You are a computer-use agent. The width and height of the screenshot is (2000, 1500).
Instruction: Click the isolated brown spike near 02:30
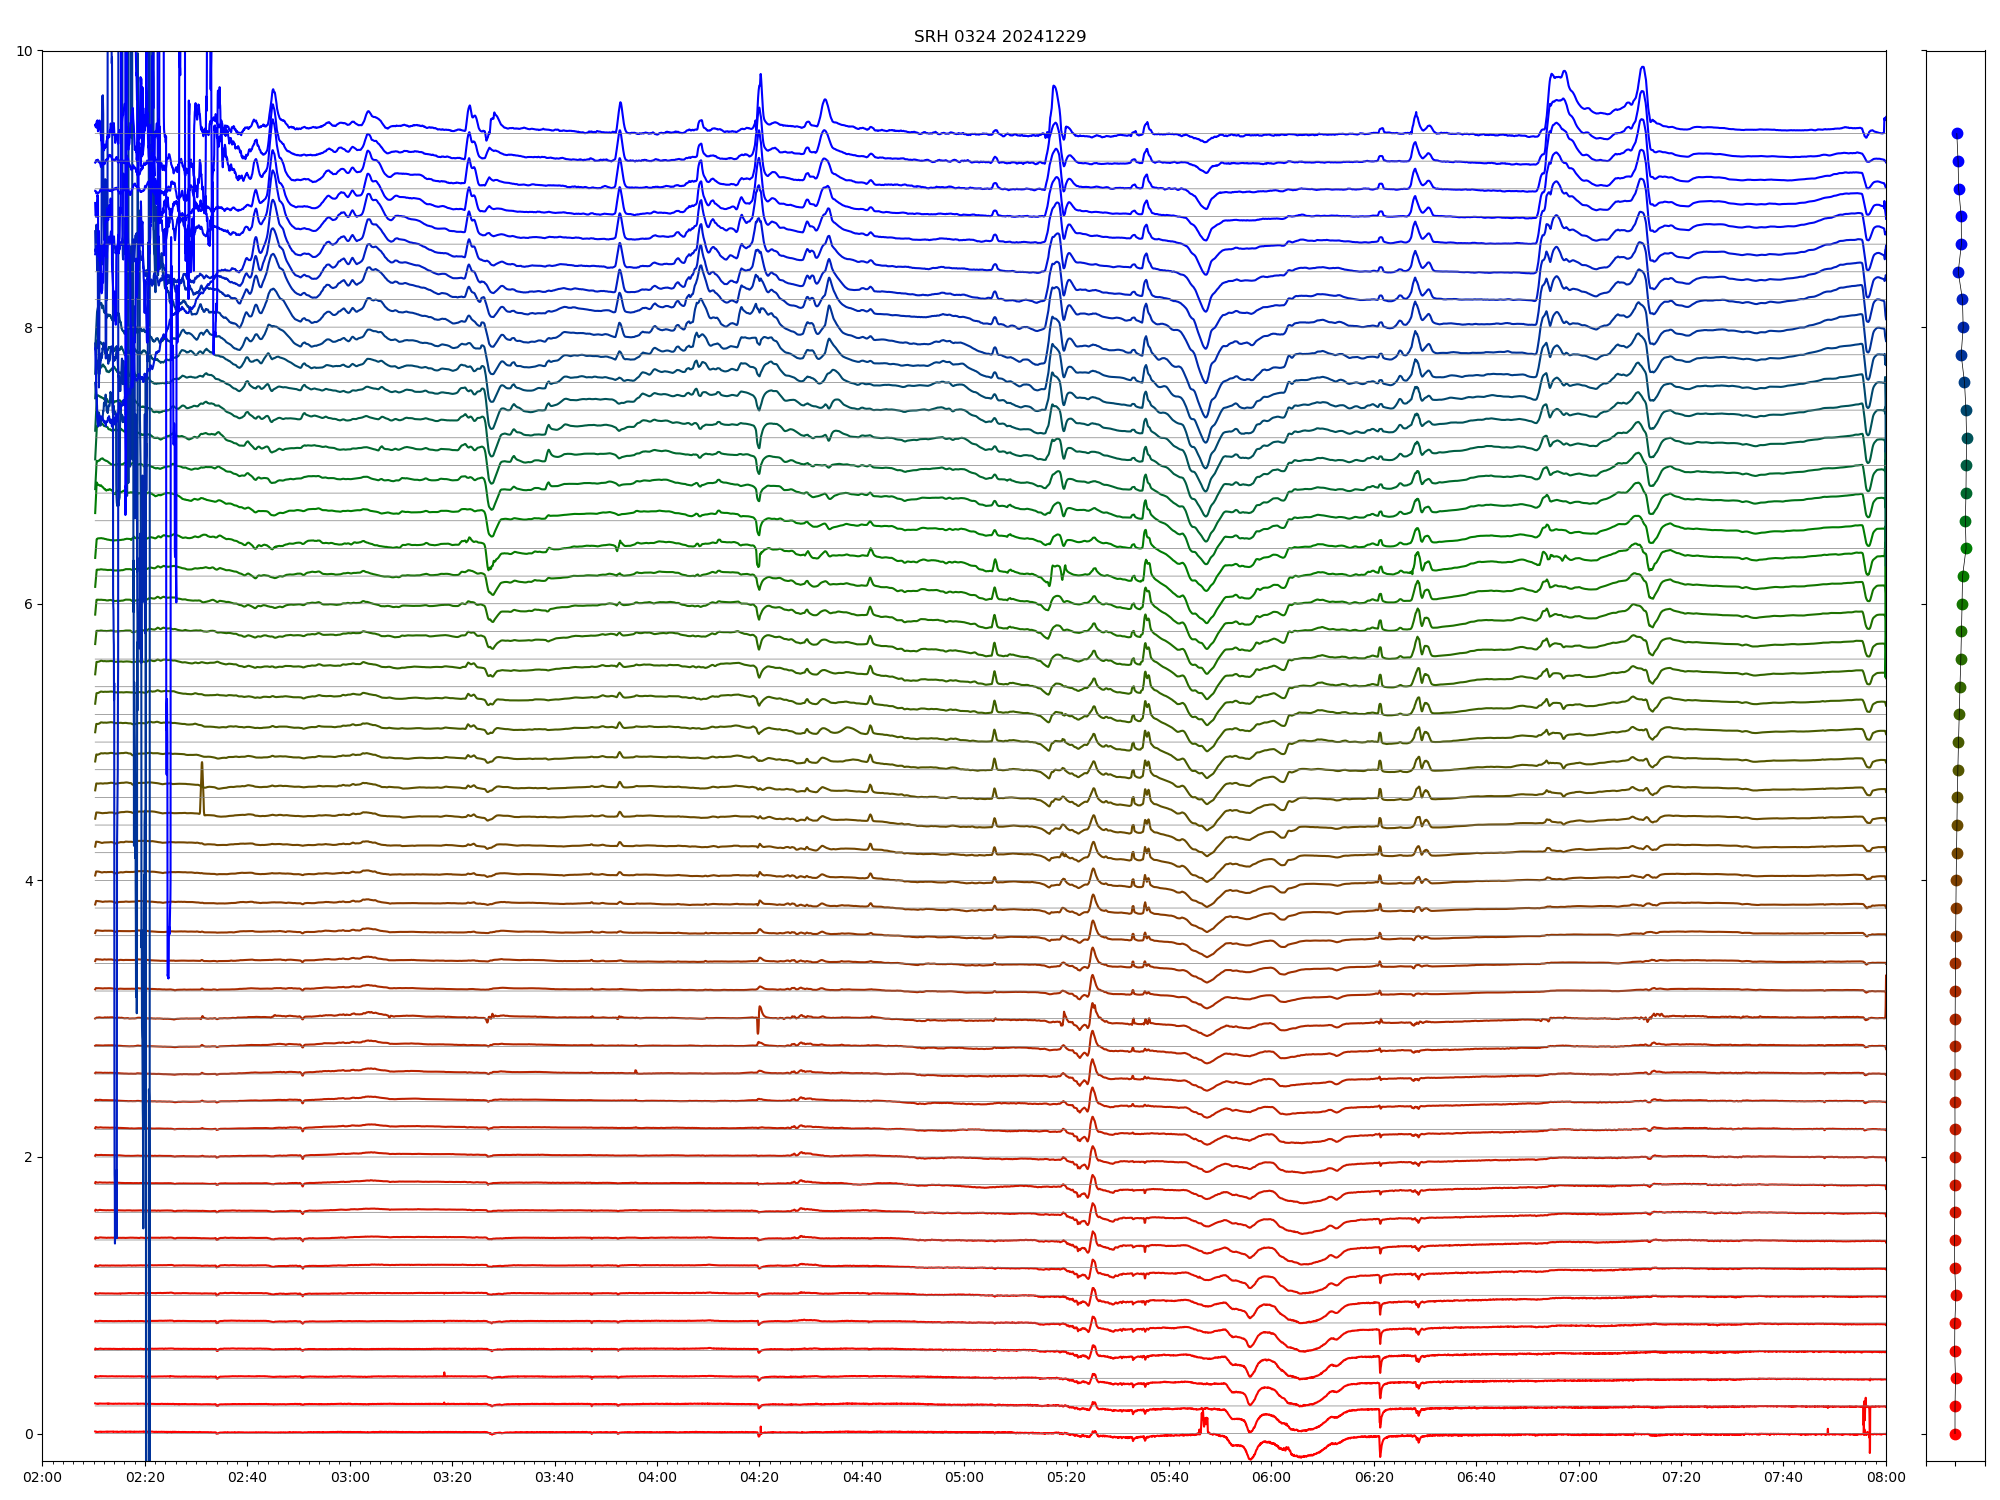pos(202,775)
